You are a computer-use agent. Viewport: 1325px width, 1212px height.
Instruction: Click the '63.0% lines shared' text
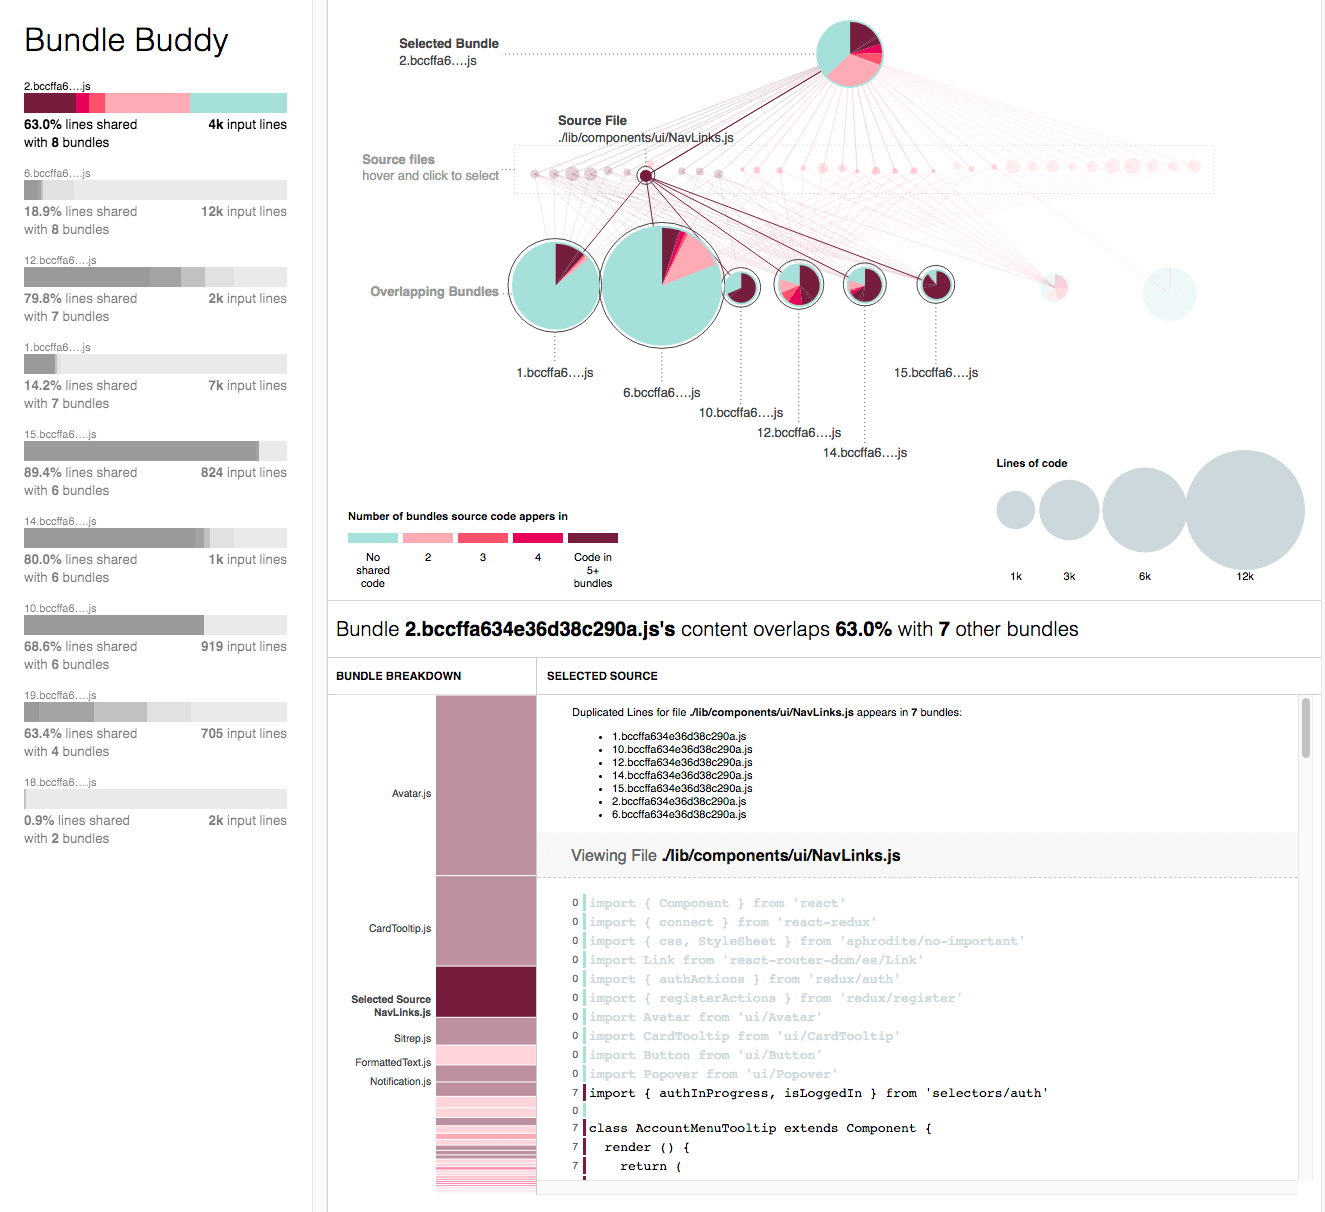[81, 125]
